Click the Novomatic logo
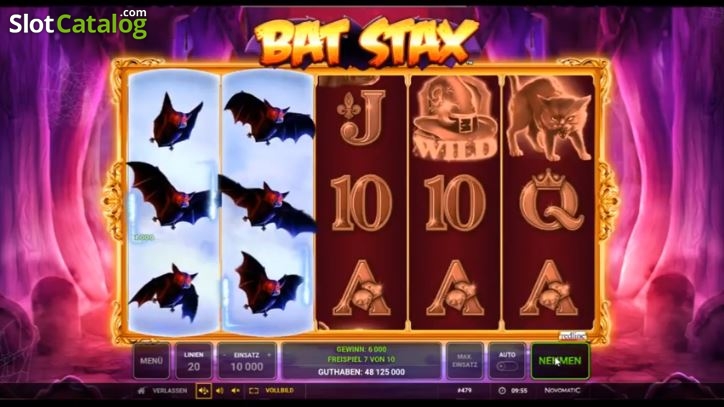The width and height of the screenshot is (724, 407). click(x=562, y=390)
